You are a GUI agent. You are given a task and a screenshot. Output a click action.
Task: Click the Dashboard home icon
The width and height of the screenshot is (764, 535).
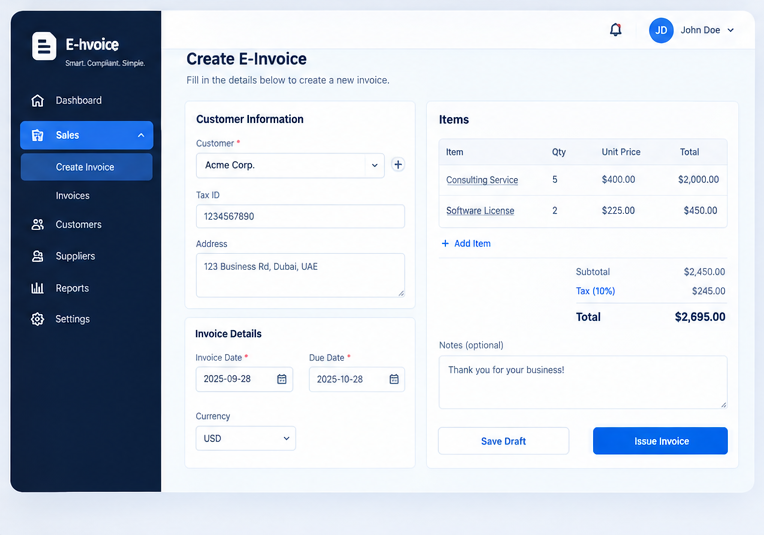(38, 100)
